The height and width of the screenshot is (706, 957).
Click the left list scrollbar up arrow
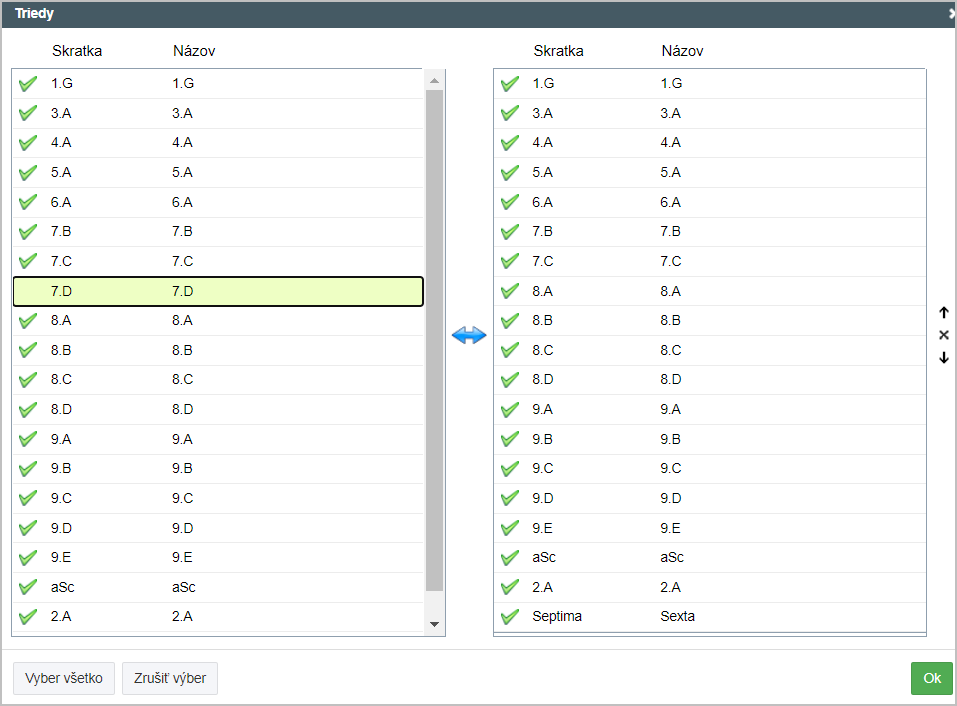point(435,81)
